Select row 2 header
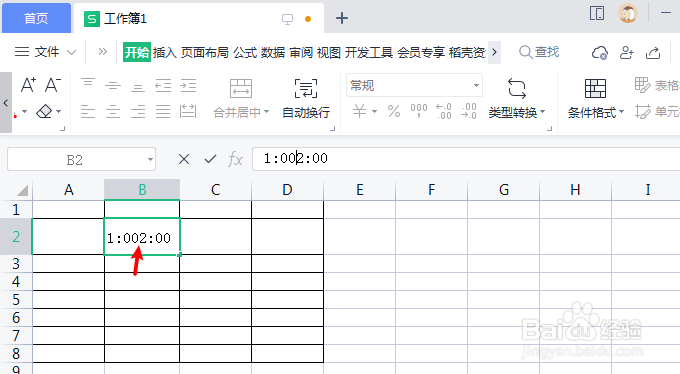 (x=16, y=236)
